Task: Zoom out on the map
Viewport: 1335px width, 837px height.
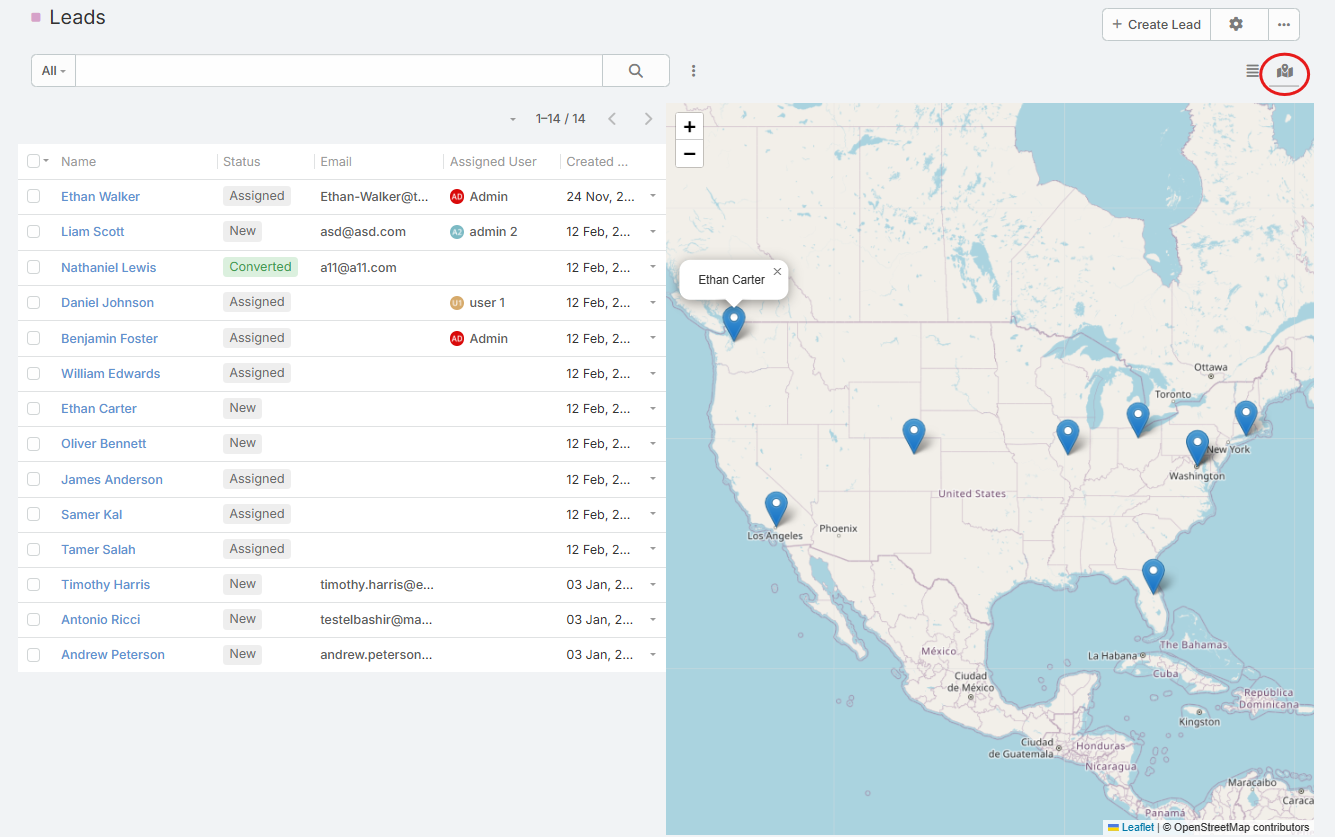Action: pyautogui.click(x=690, y=154)
